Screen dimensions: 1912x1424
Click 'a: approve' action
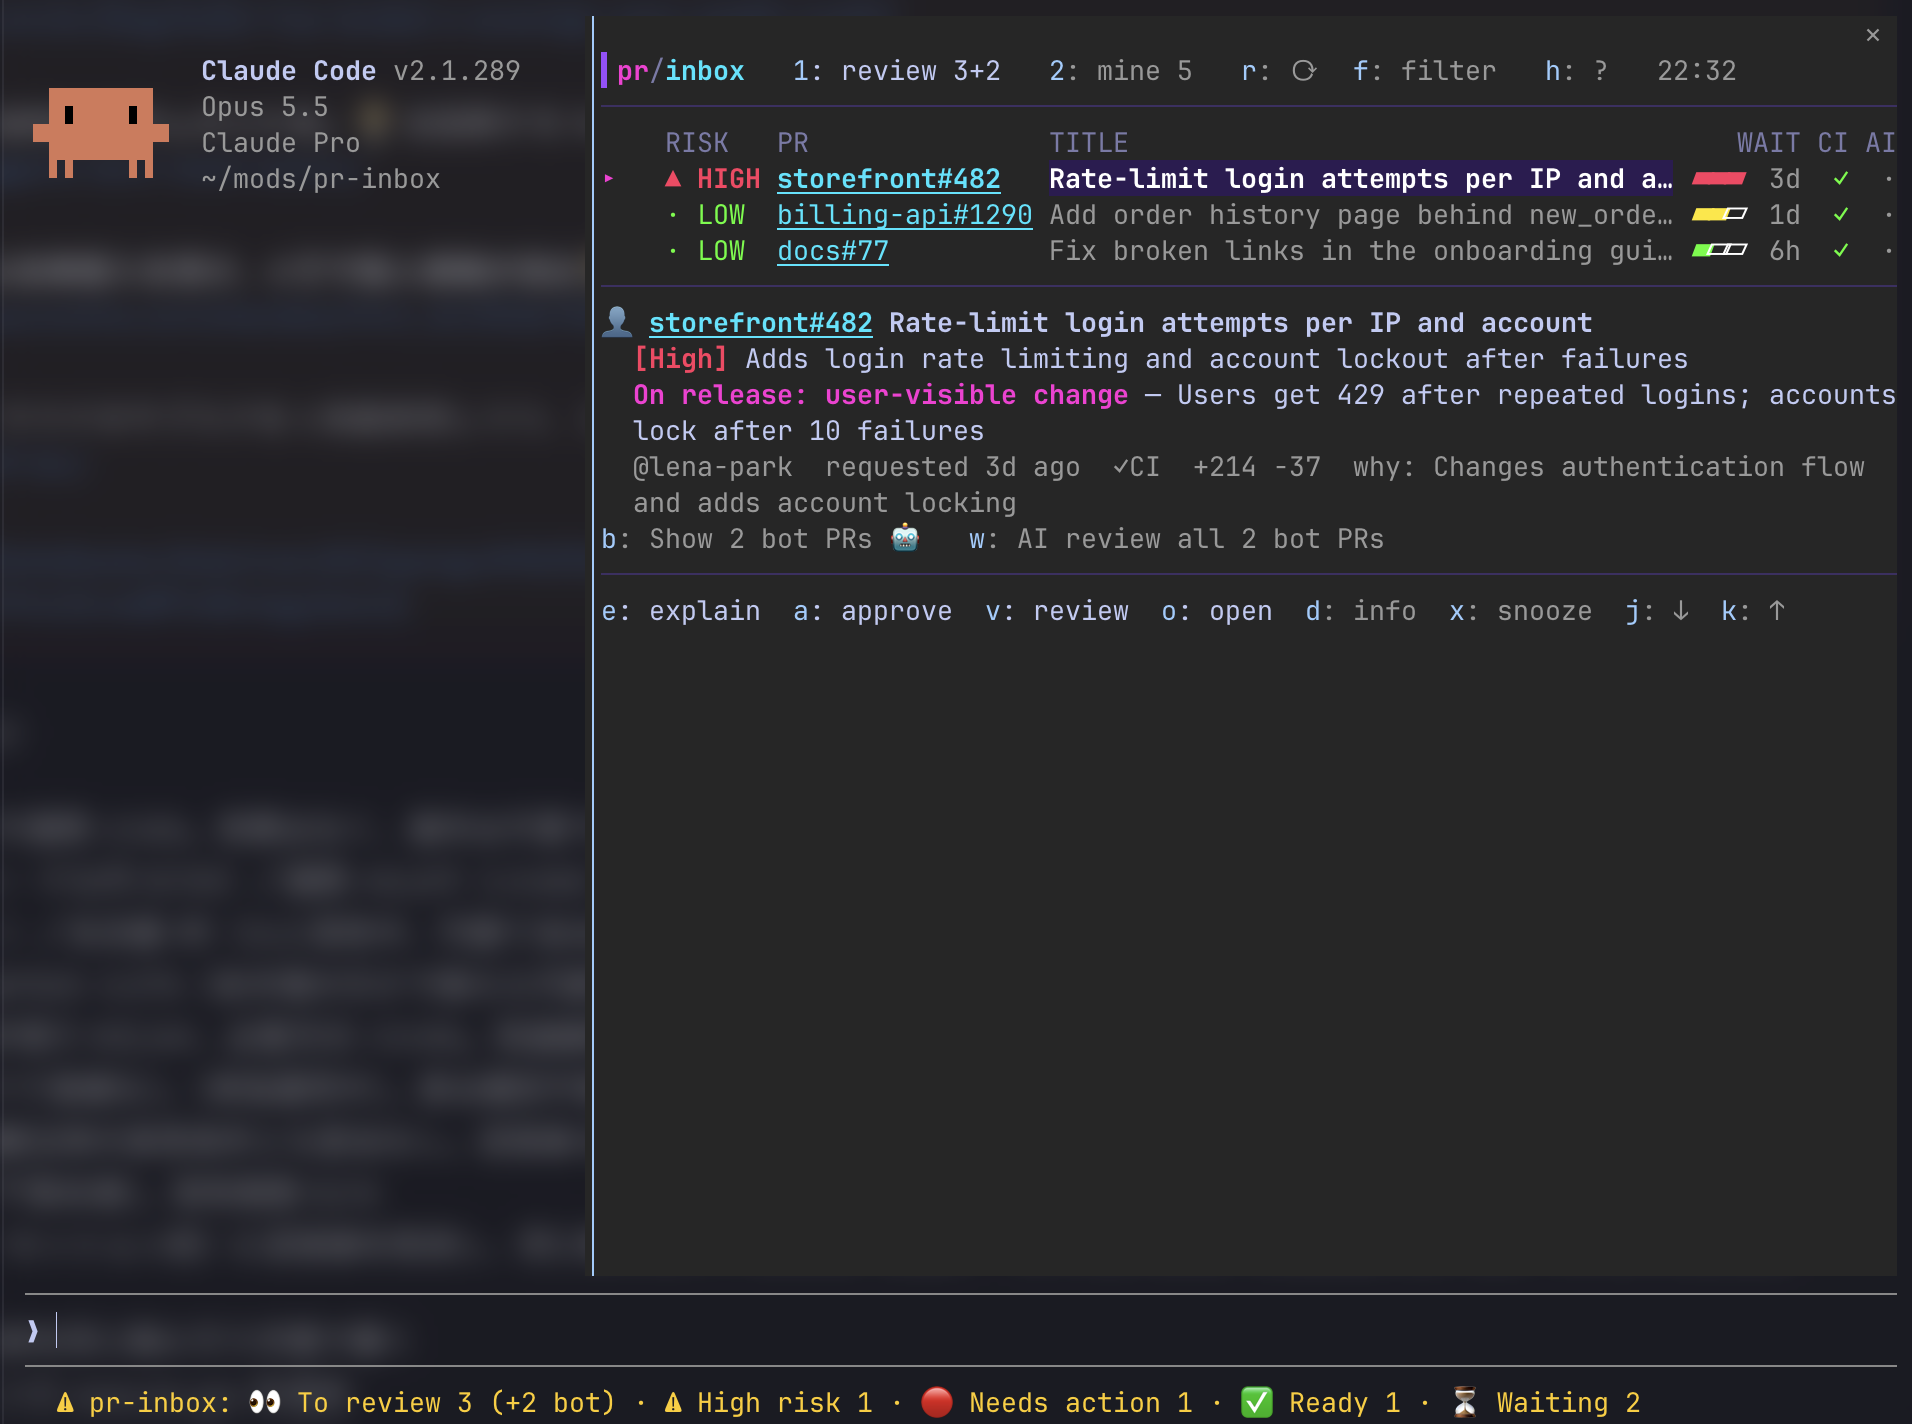click(x=873, y=611)
